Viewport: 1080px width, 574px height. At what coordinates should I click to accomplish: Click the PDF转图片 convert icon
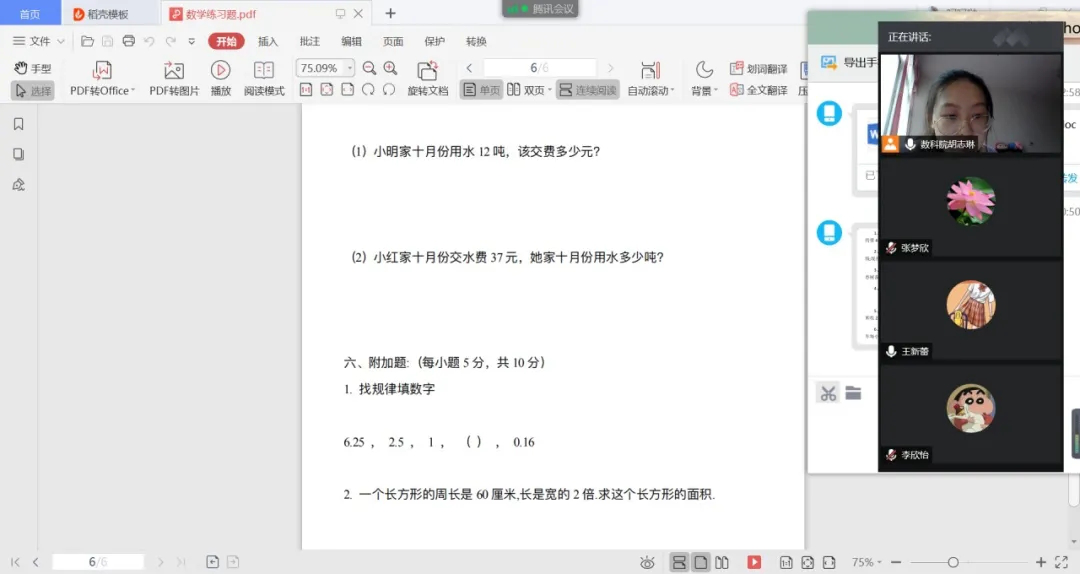pos(174,71)
